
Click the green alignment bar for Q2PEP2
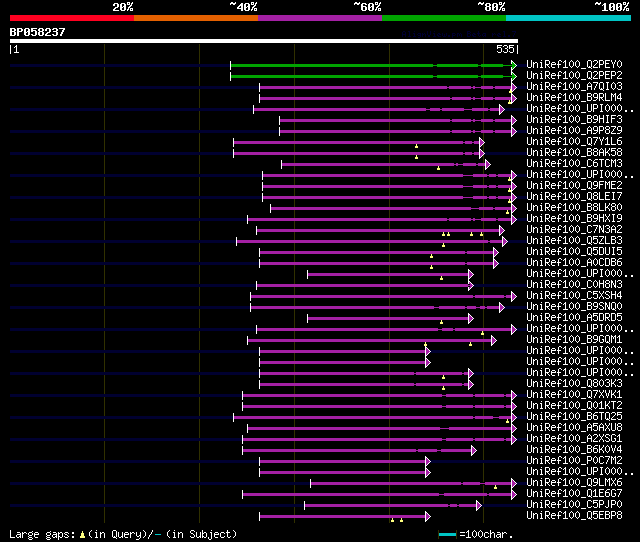pyautogui.click(x=371, y=76)
